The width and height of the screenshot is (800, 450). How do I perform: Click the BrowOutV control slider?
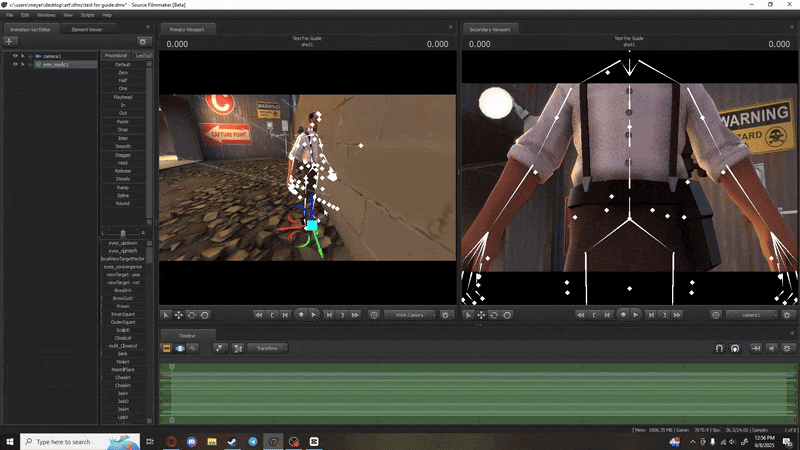123,298
